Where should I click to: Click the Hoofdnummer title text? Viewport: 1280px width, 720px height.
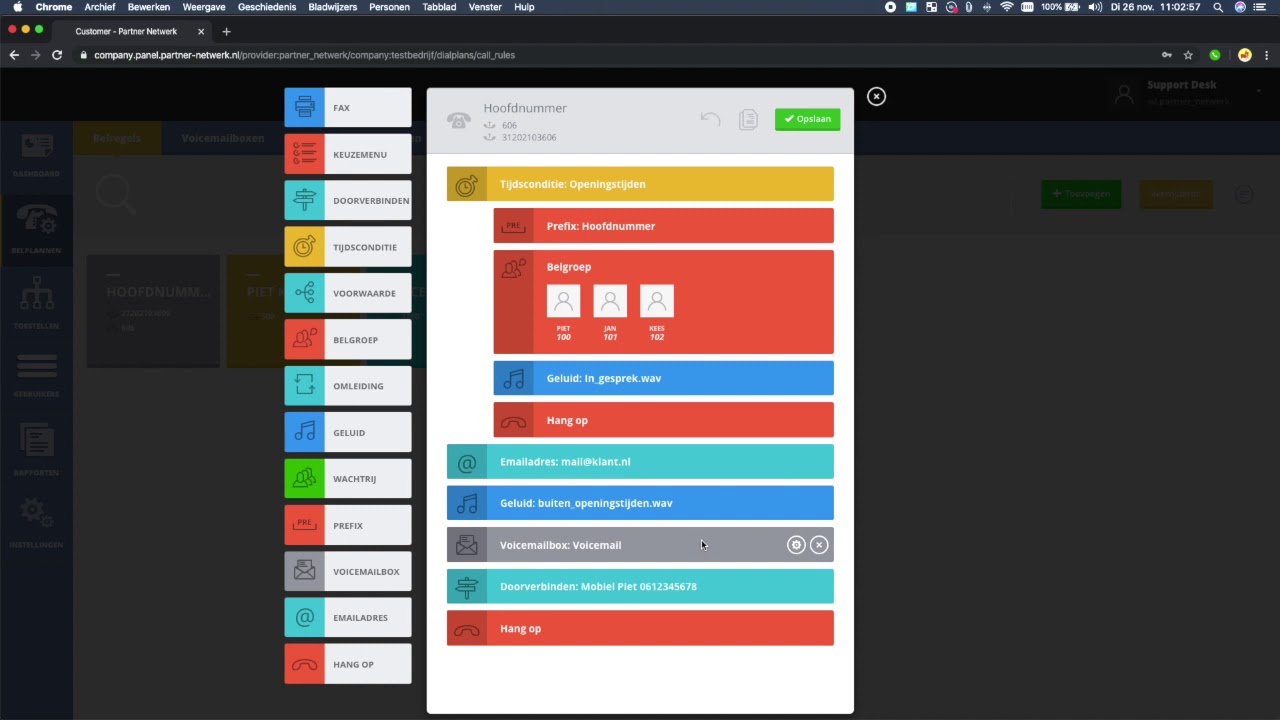point(525,108)
